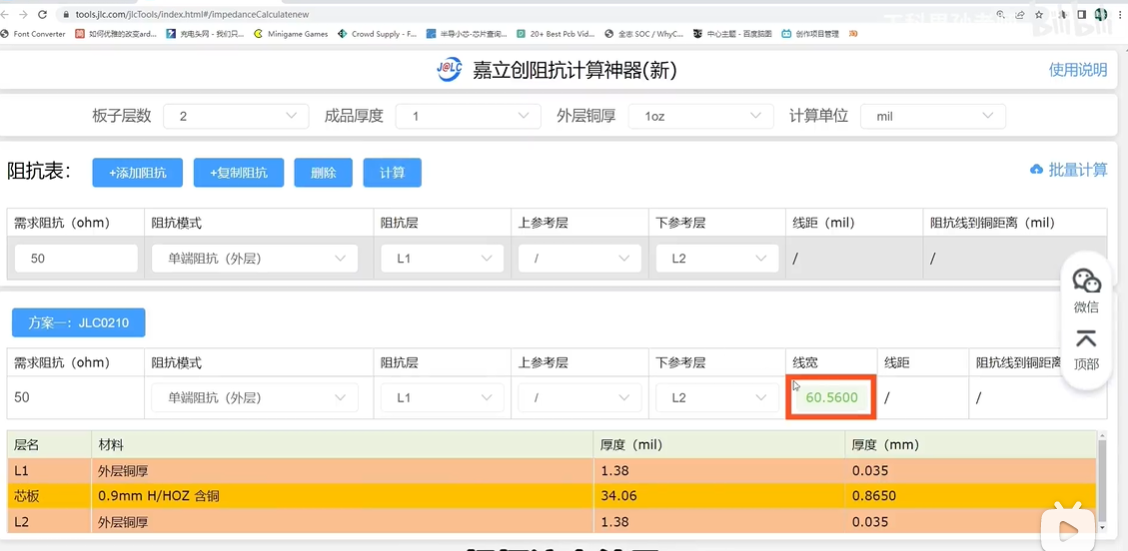Open the 外层铜厚 dropdown showing 1oz
Screen dimensions: 1128x551
tap(701, 116)
